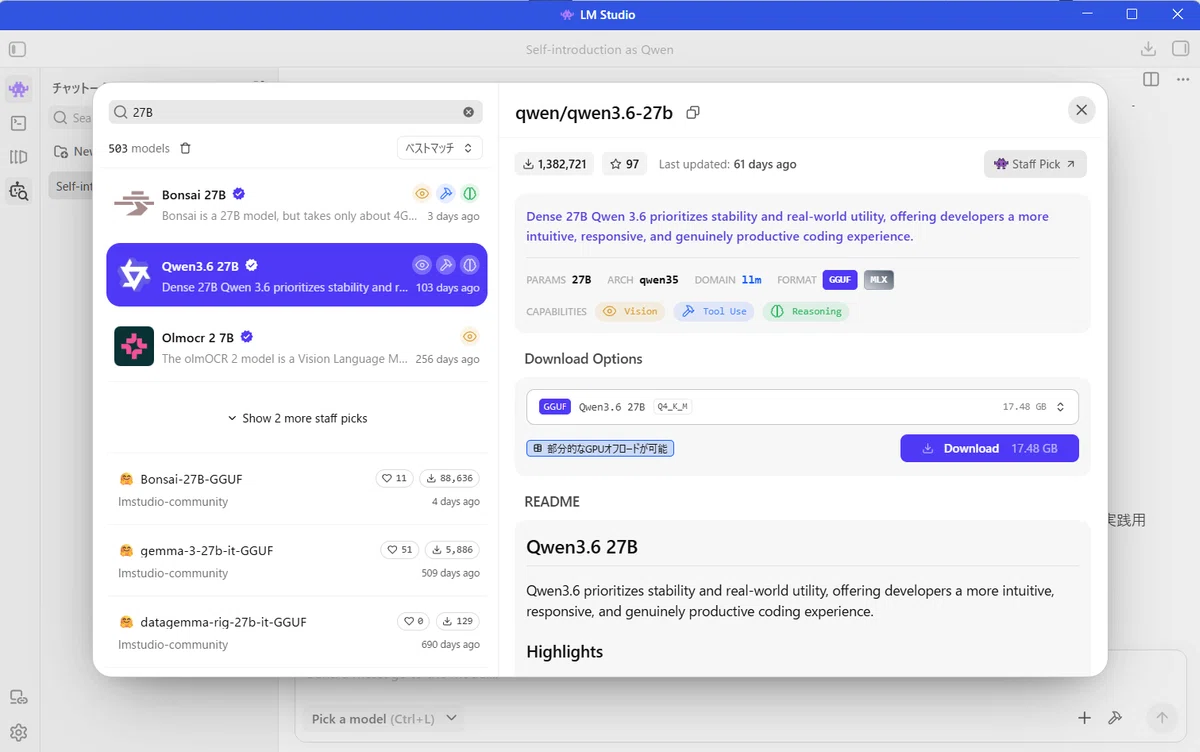The image size is (1200, 752).
Task: Click the vision eye icon on Olmocr 2 7B
Action: click(470, 336)
